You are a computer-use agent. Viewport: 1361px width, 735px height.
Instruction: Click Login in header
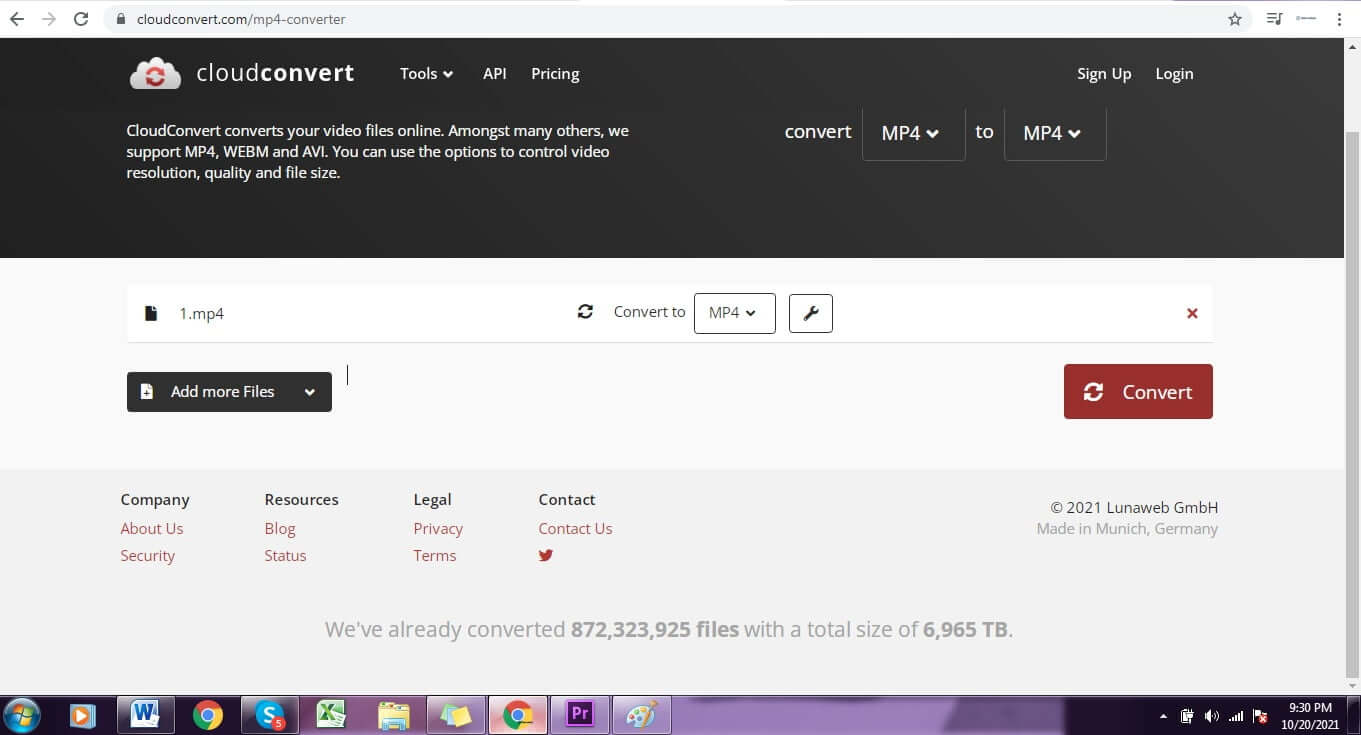coord(1174,74)
